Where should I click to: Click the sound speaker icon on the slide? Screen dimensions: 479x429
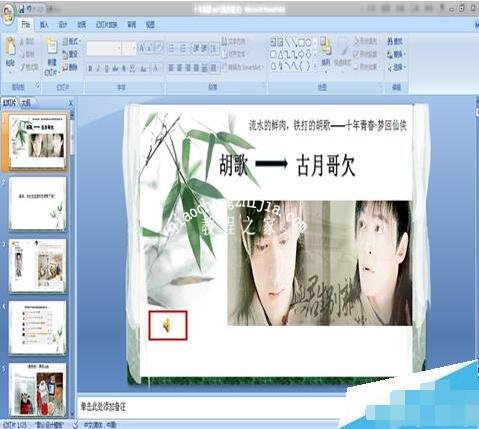167,325
